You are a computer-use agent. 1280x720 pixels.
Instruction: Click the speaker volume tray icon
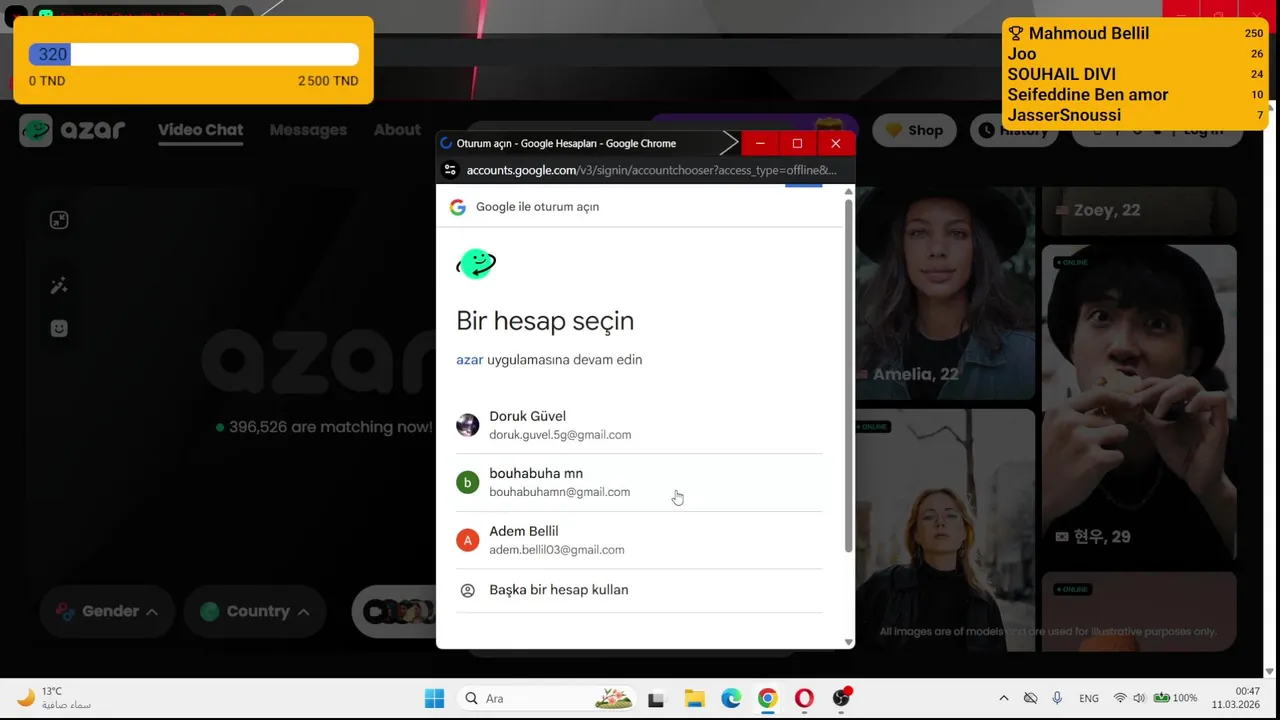1139,698
